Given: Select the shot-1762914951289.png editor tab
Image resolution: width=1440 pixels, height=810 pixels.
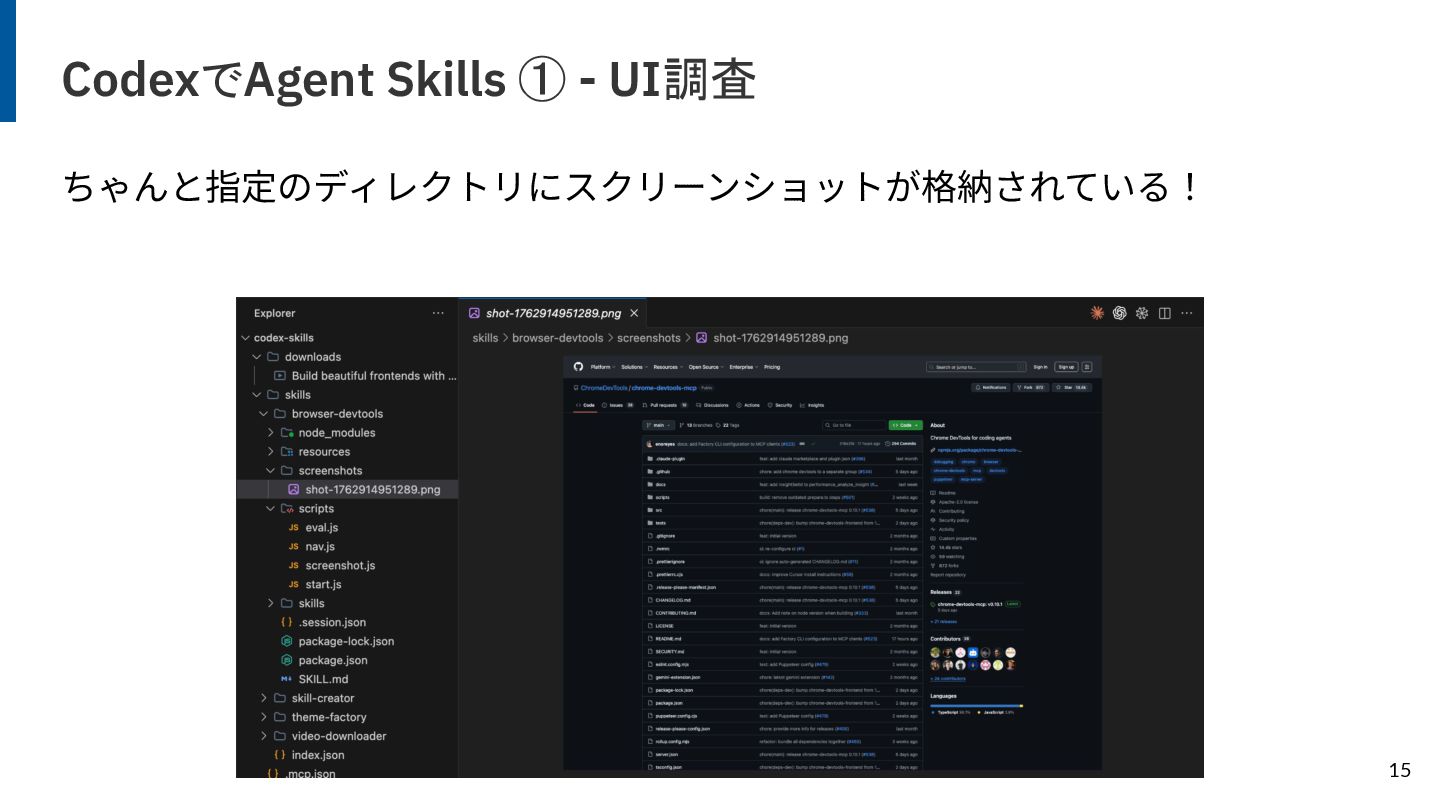Looking at the screenshot, I should 553,313.
